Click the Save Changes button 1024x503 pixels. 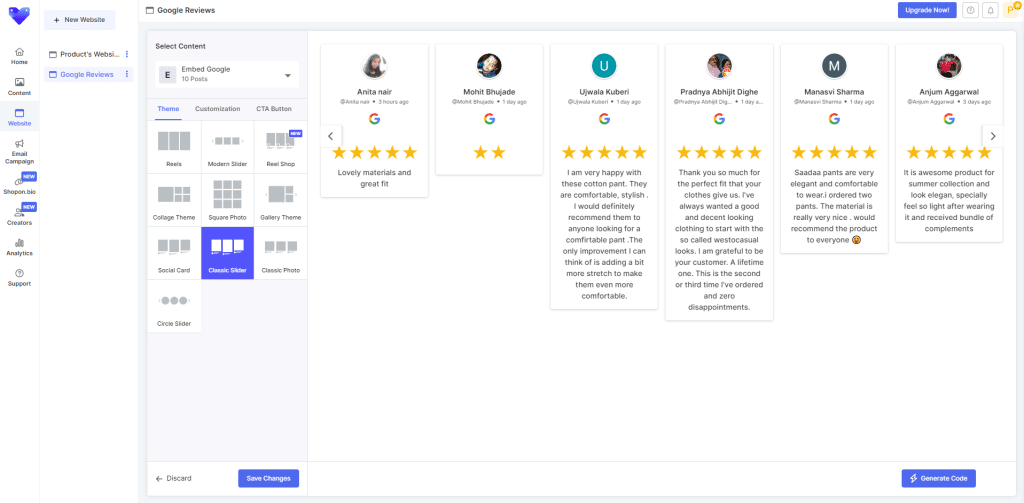point(268,478)
